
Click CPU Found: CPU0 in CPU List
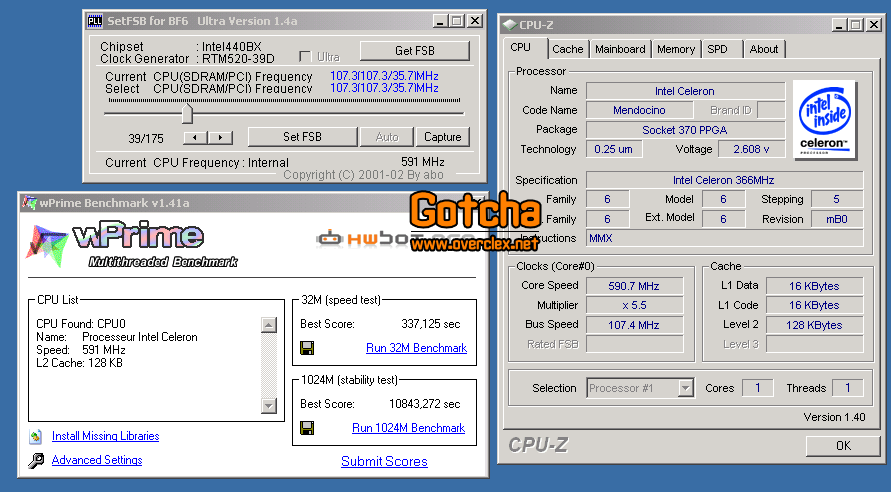[81, 324]
